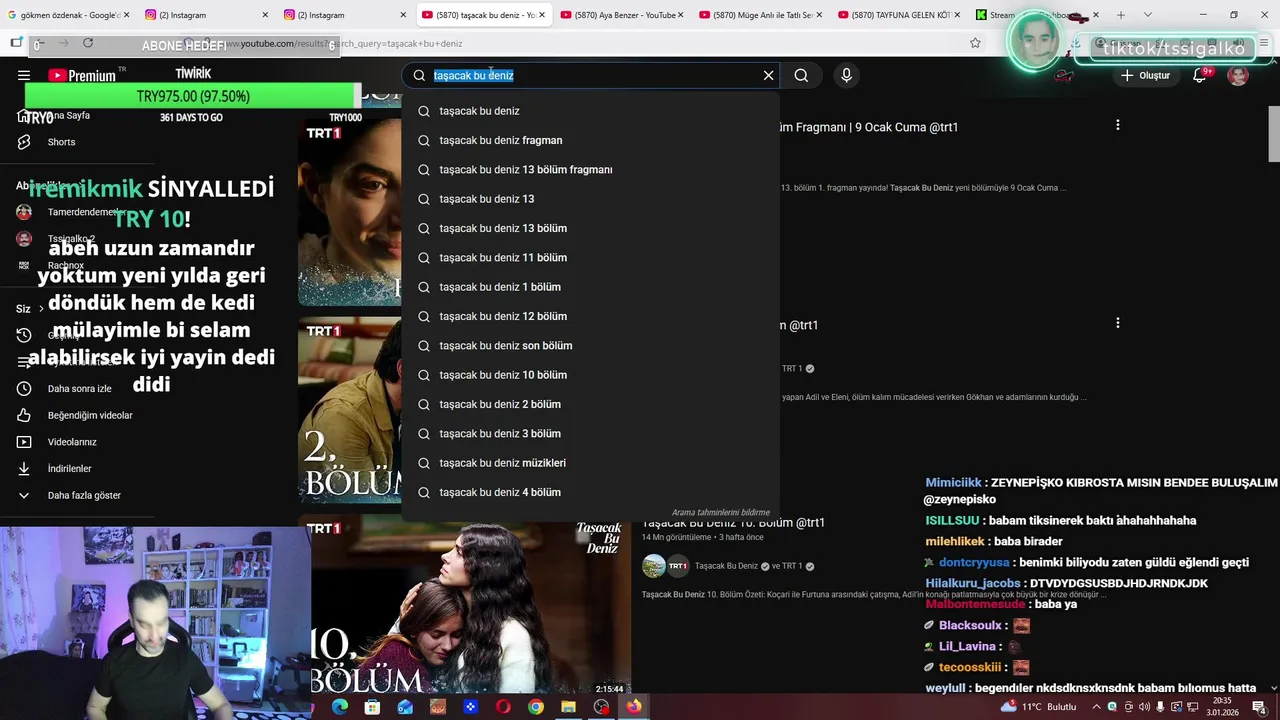The image size is (1280, 720).
Task: Open Taşacak Bu Deniz channel link
Action: click(x=726, y=566)
